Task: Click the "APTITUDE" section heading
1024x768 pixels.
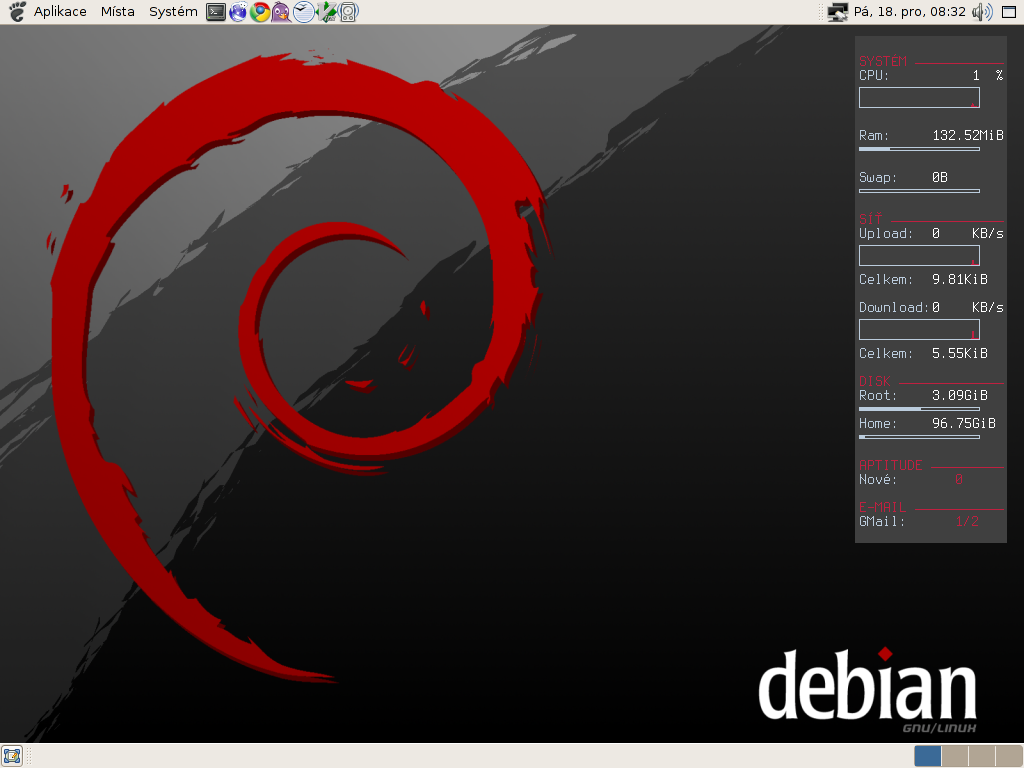Action: pyautogui.click(x=891, y=465)
